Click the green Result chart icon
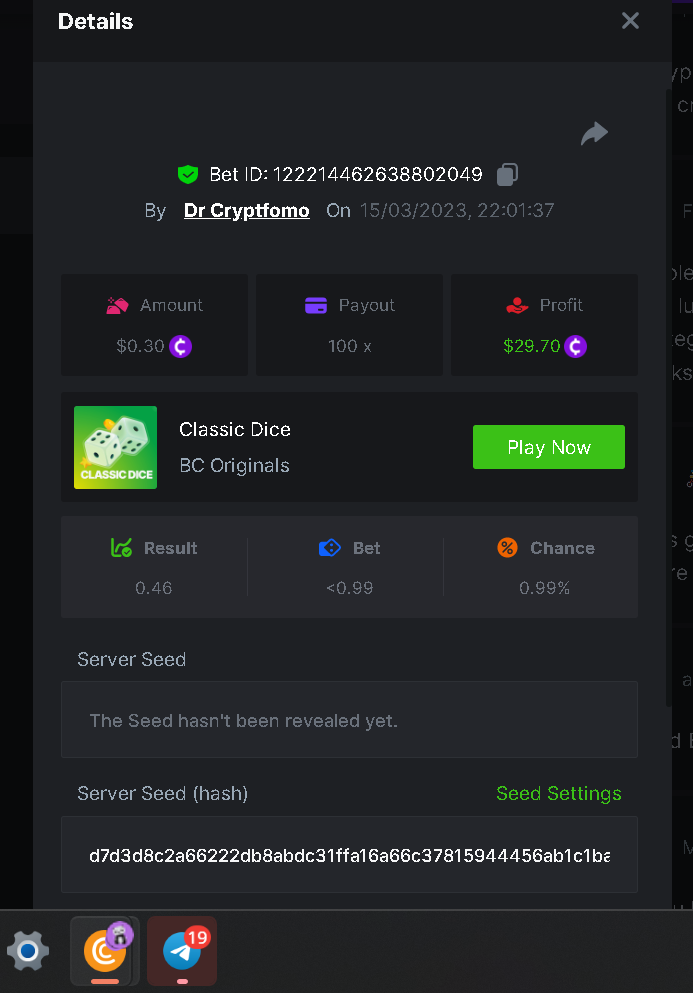Screen dimensions: 693x993 pyautogui.click(x=121, y=548)
